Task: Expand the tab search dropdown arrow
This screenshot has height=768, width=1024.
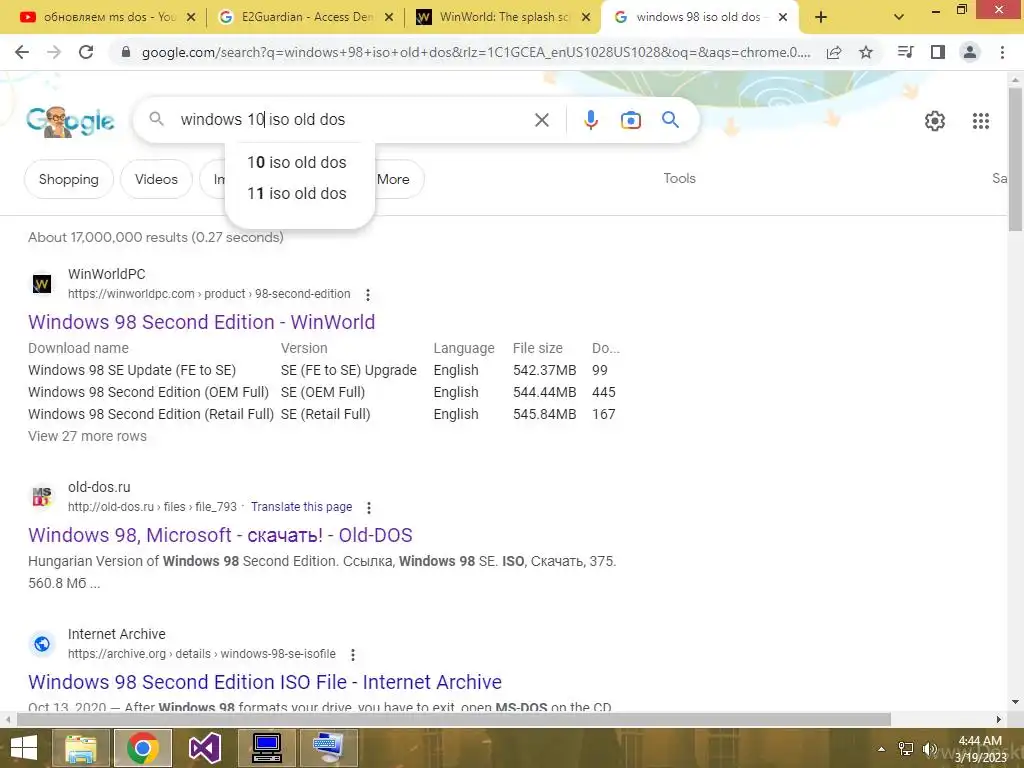Action: 899,17
